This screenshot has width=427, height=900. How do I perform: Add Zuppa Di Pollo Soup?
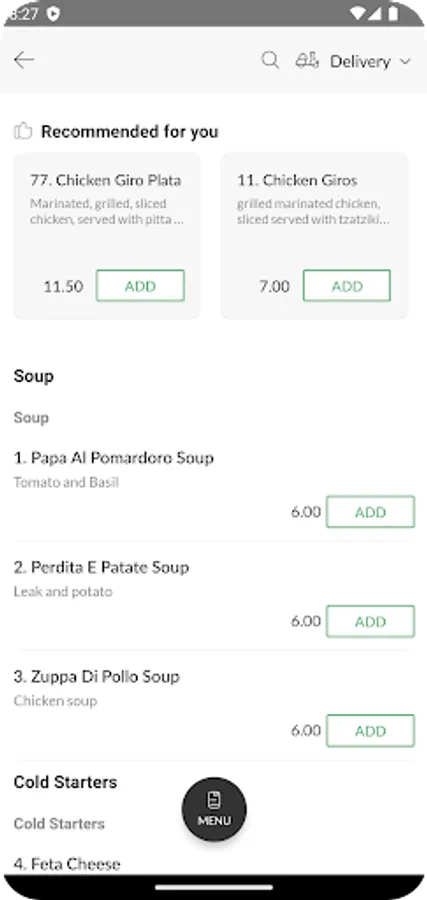(x=370, y=731)
